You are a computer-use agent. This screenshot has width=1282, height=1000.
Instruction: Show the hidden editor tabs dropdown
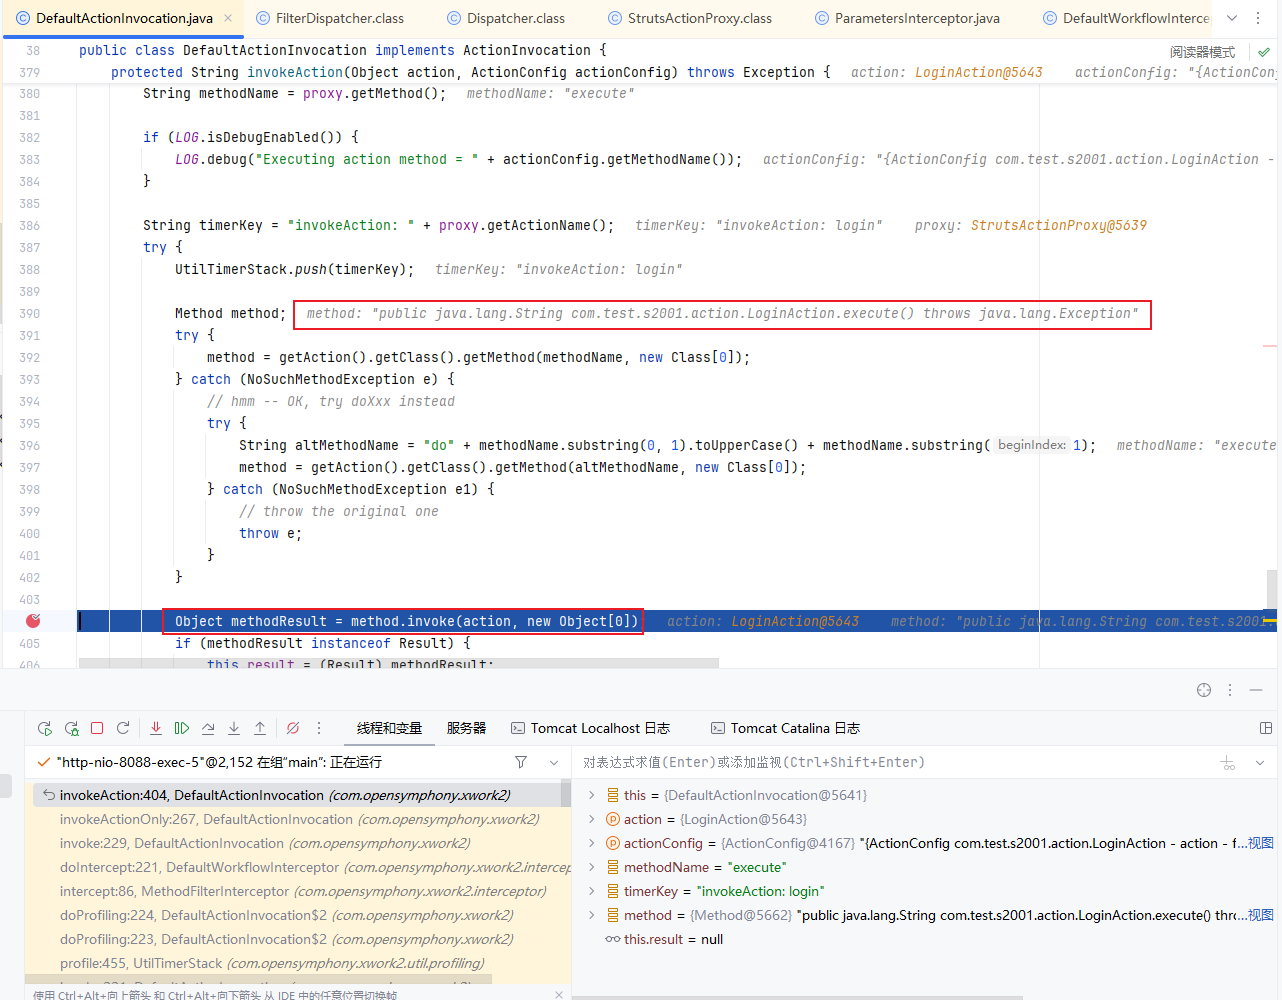1232,18
